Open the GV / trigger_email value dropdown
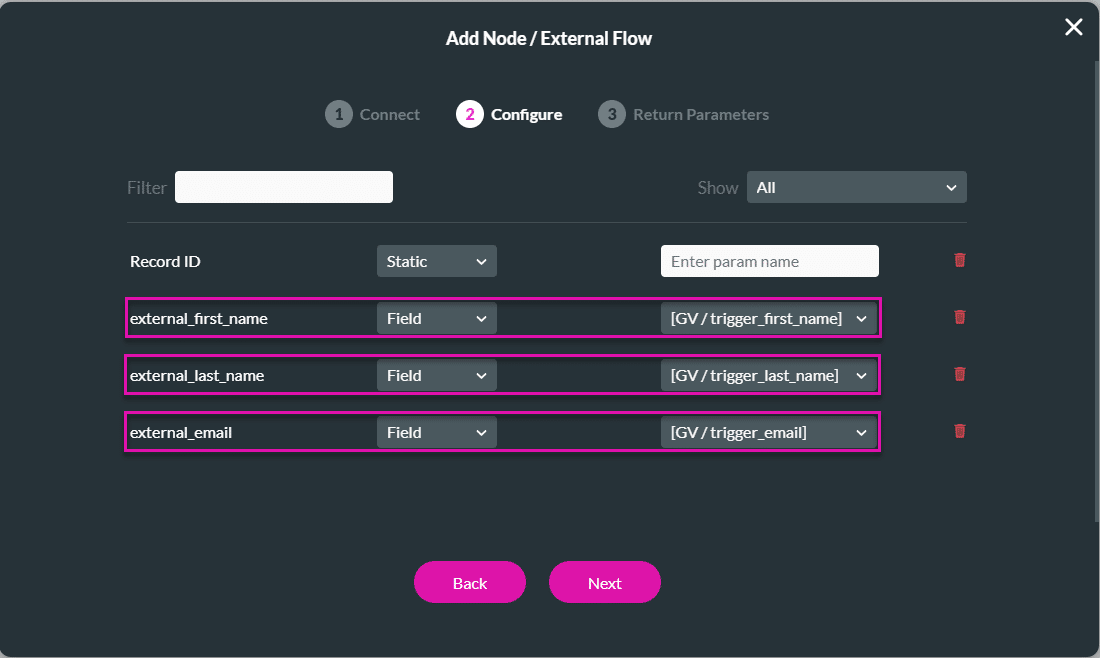 tap(768, 431)
